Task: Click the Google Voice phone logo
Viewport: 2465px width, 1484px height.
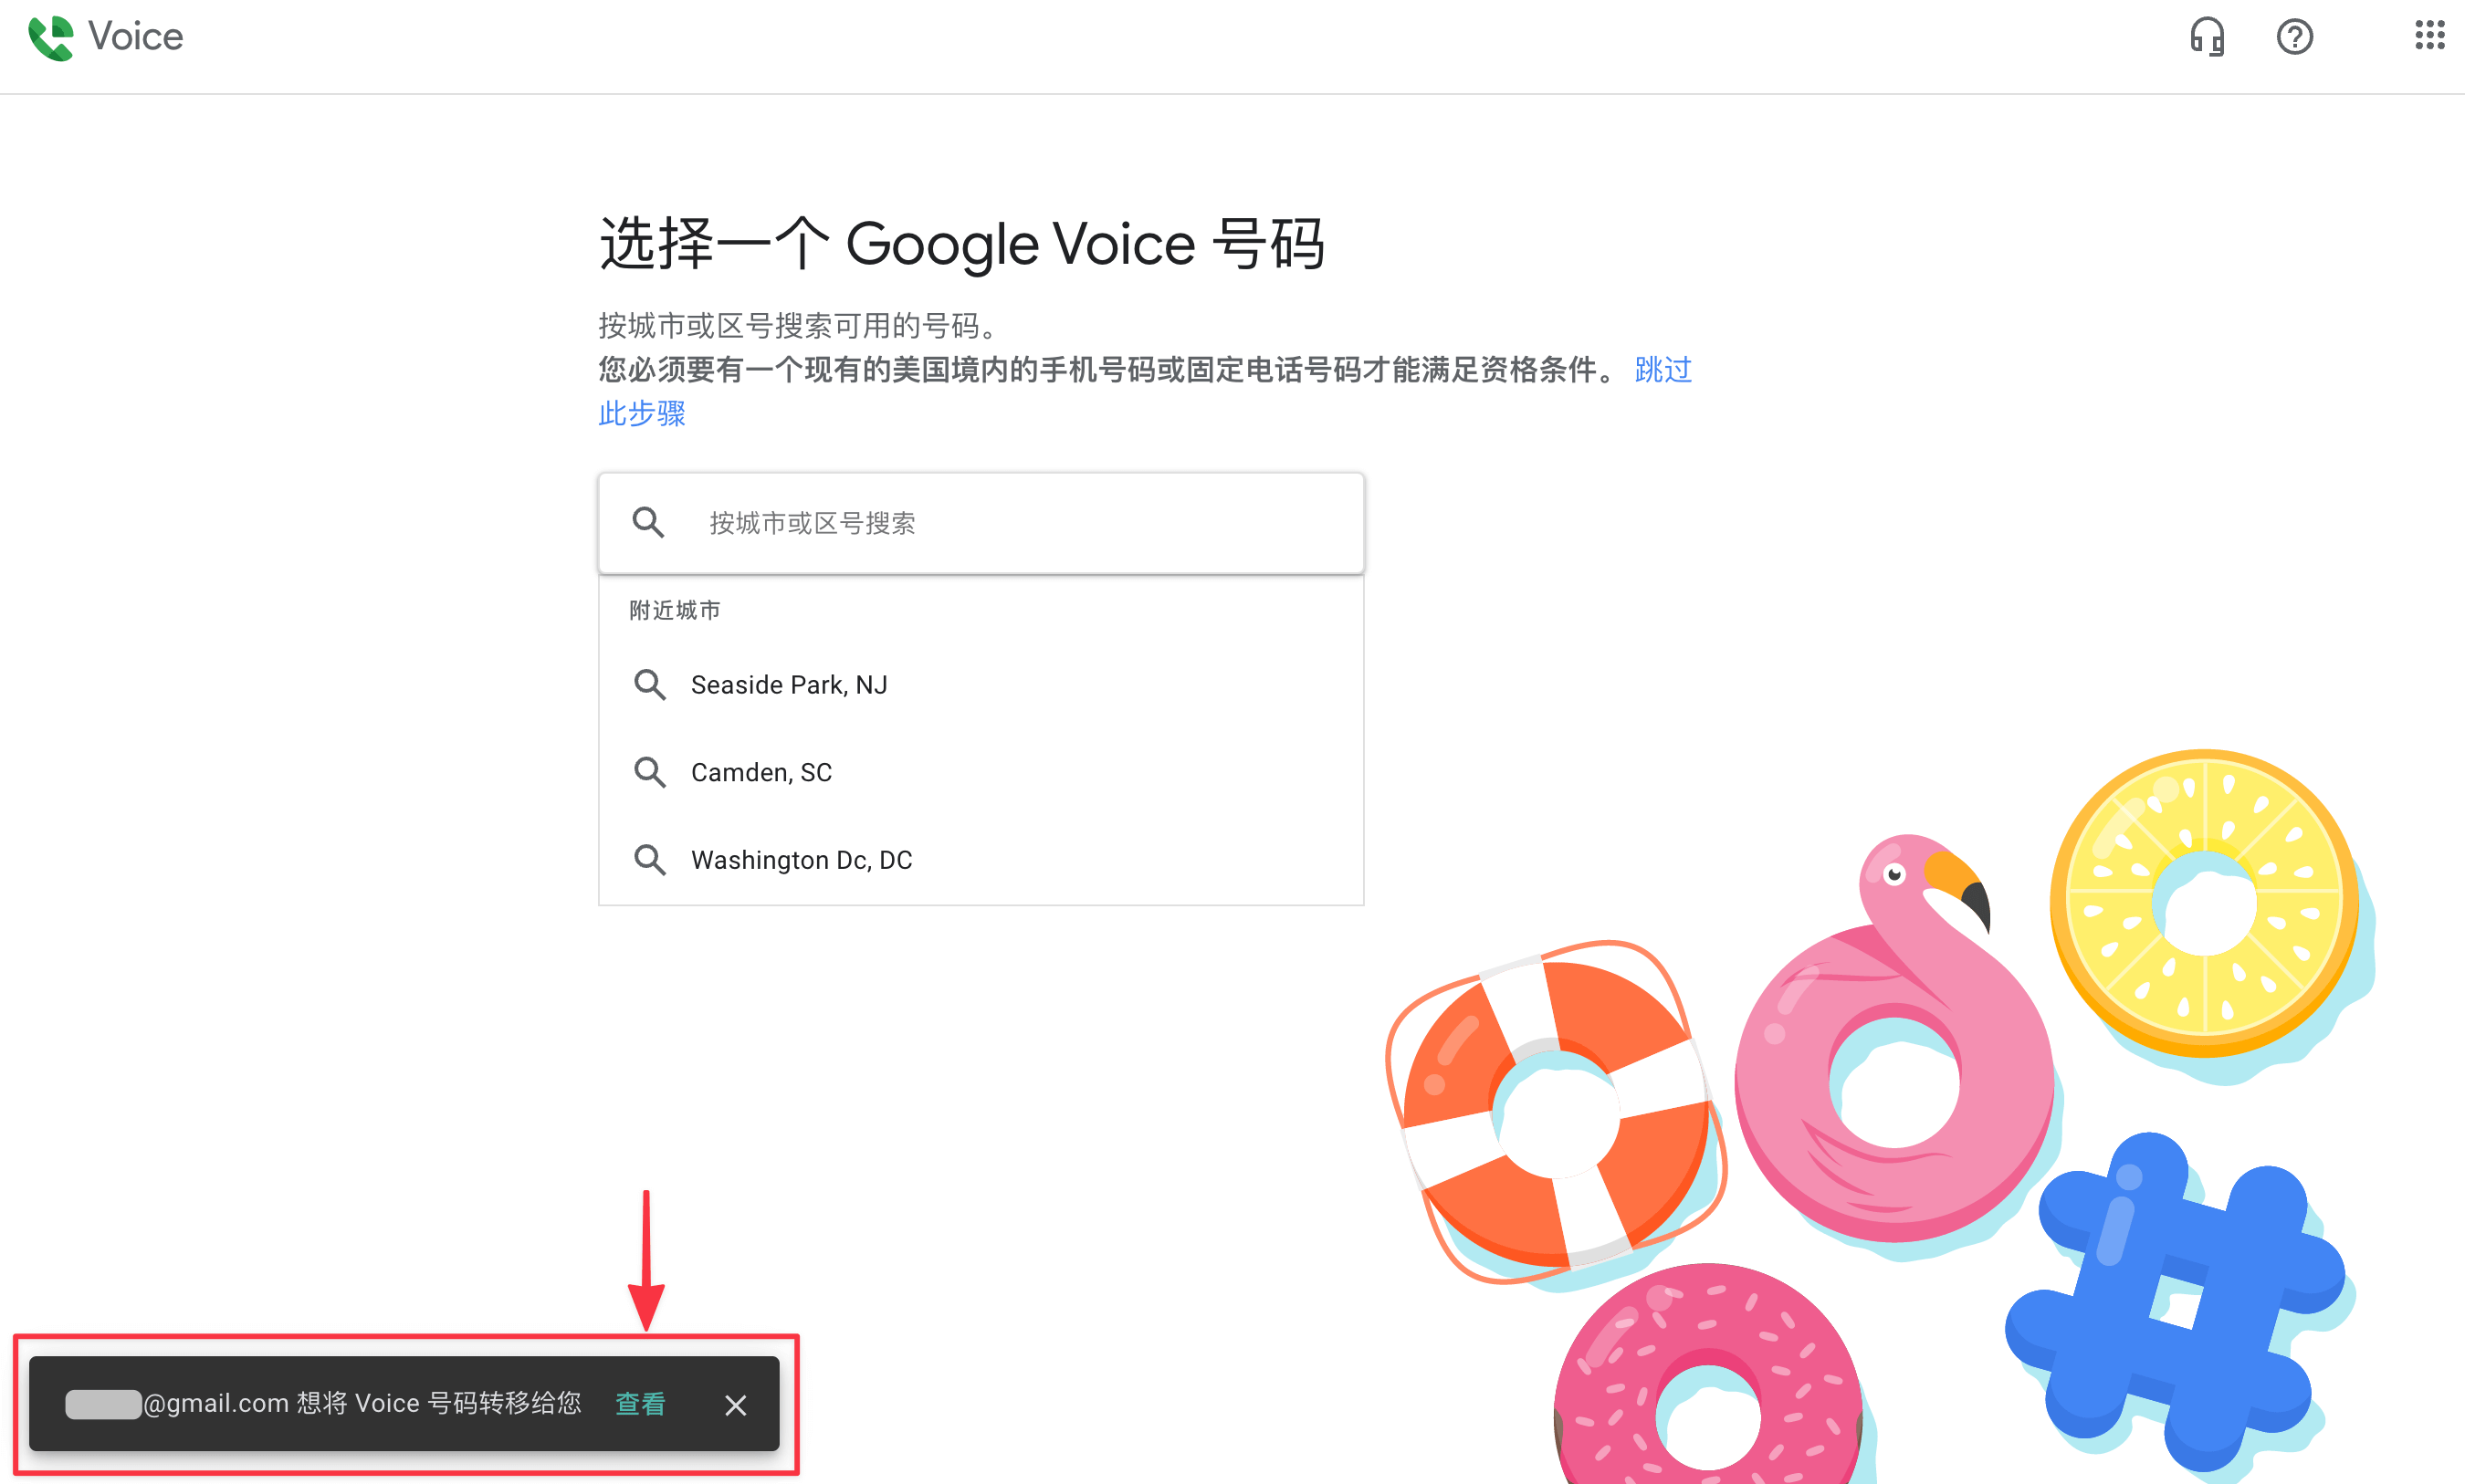Action: click(x=50, y=38)
